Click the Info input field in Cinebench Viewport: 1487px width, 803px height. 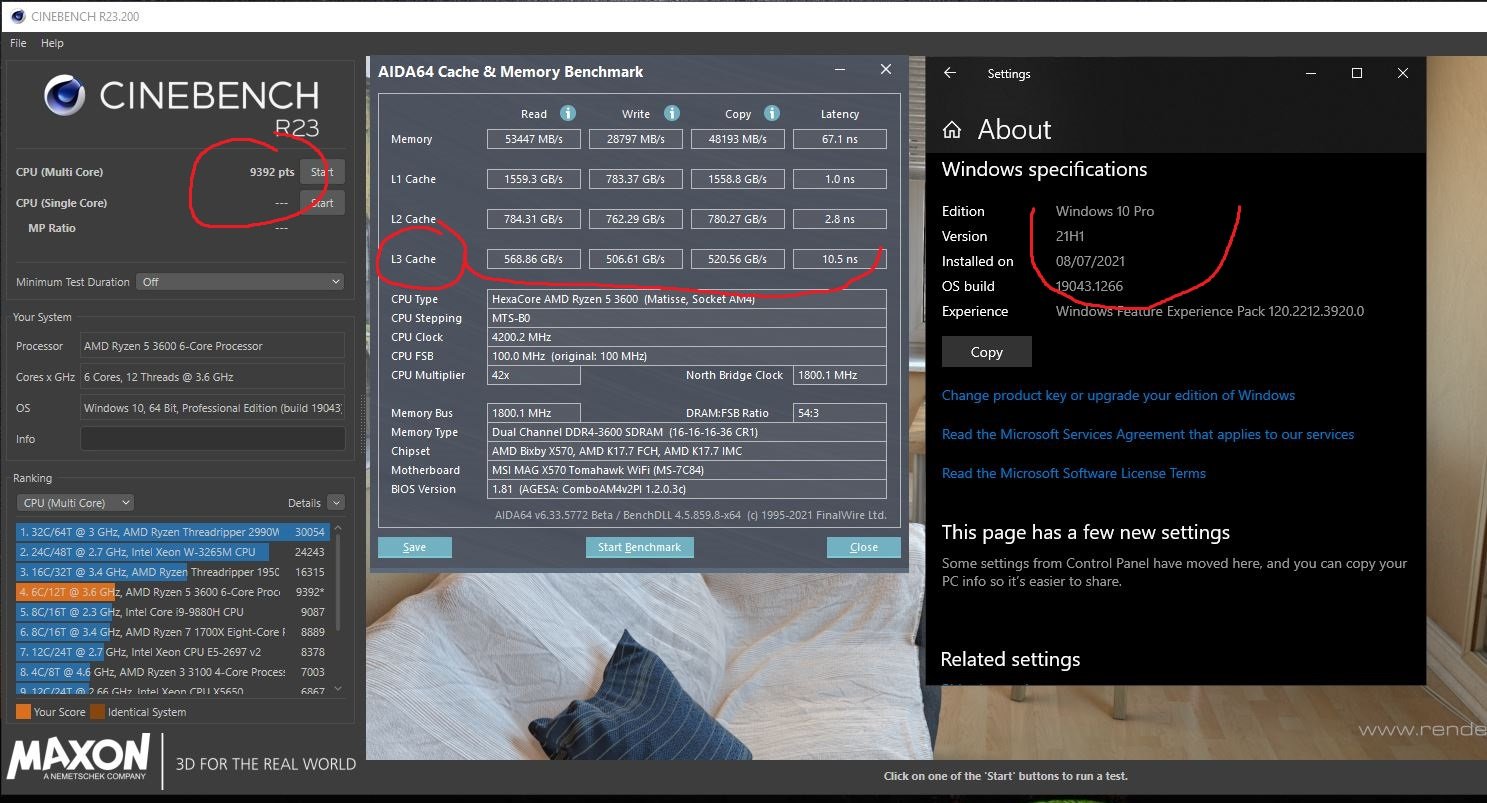212,439
